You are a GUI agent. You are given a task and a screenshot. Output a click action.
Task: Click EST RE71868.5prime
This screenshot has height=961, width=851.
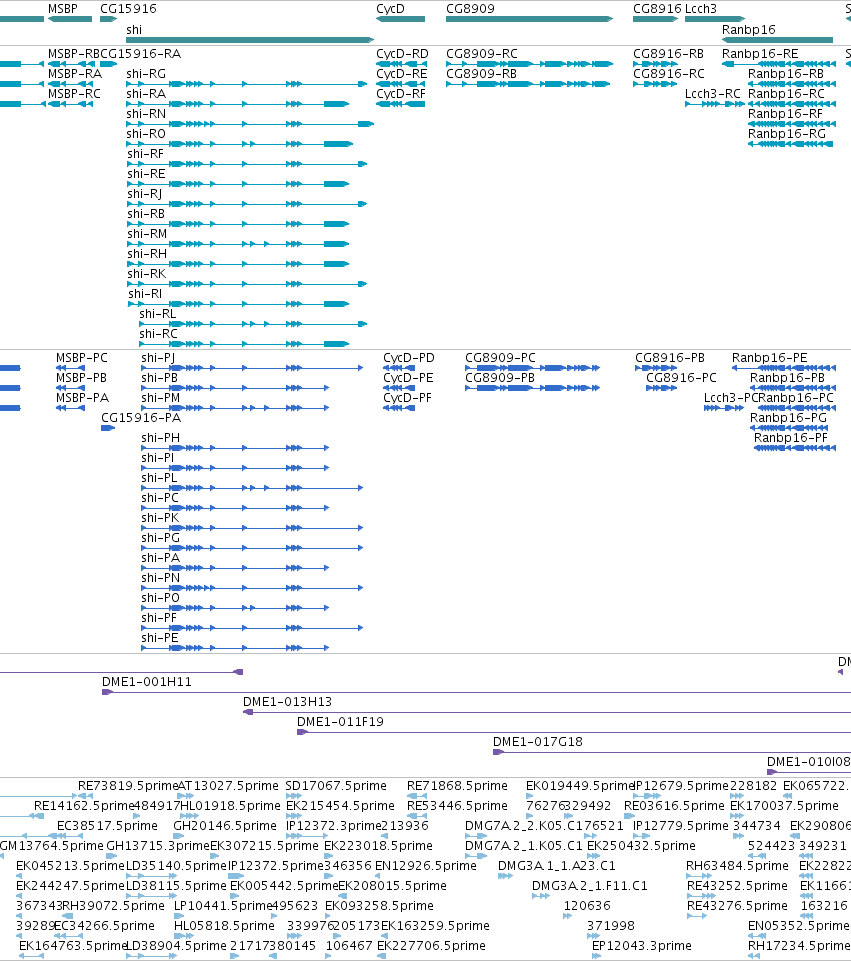457,786
